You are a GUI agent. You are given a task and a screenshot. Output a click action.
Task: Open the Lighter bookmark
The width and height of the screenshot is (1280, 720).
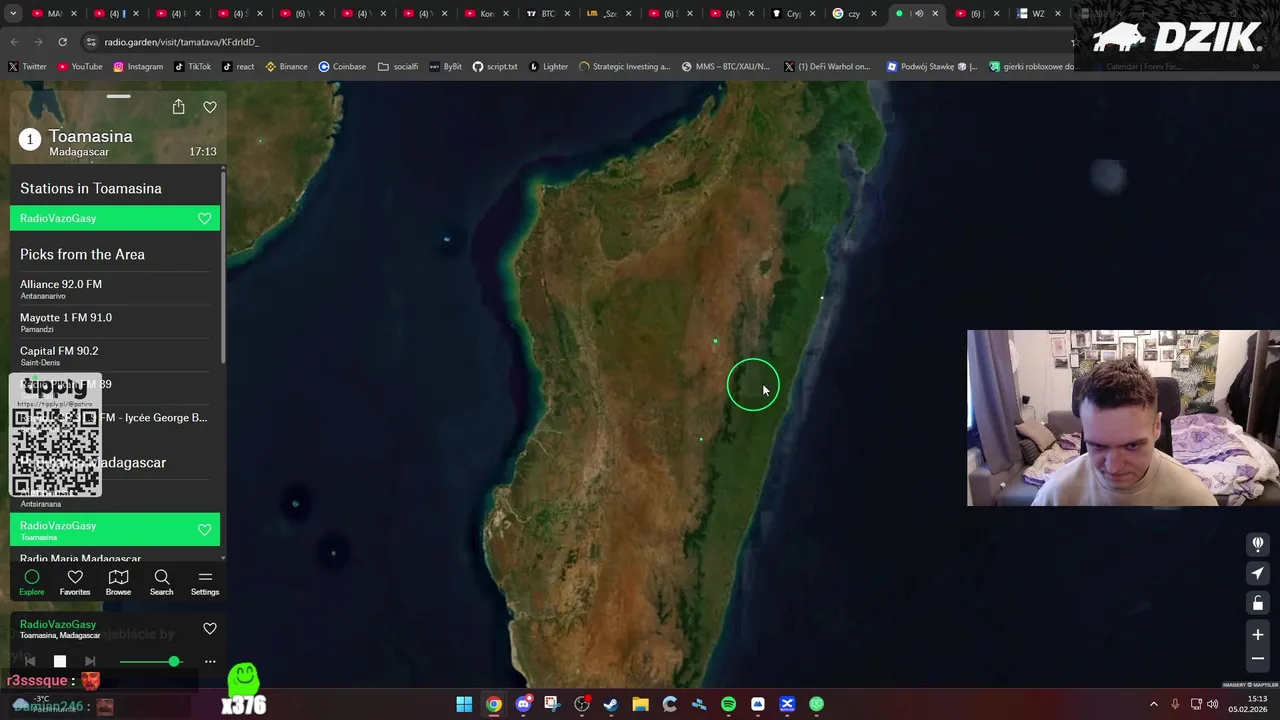[548, 67]
